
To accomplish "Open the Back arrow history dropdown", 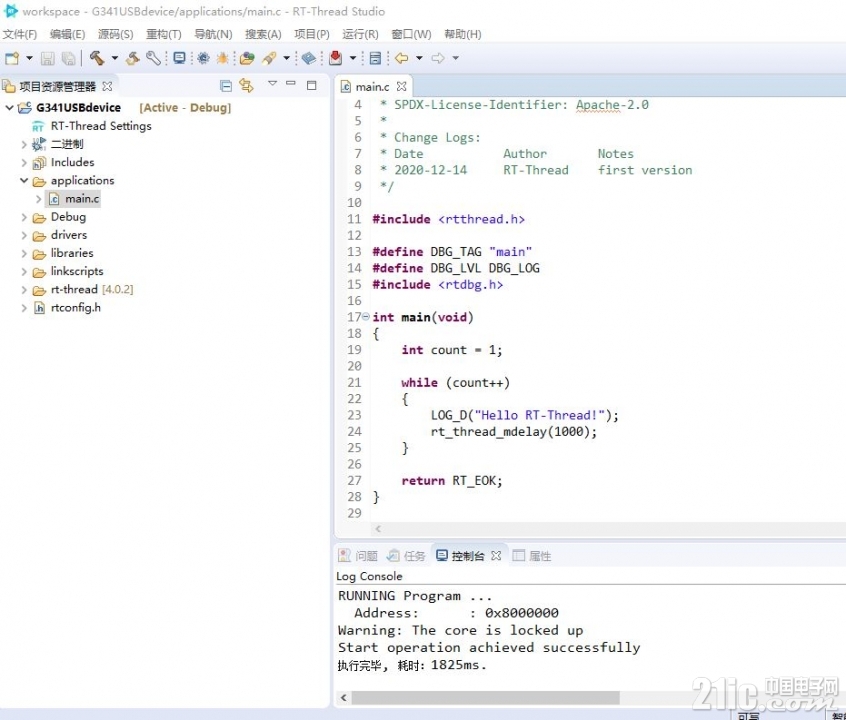I will [419, 58].
